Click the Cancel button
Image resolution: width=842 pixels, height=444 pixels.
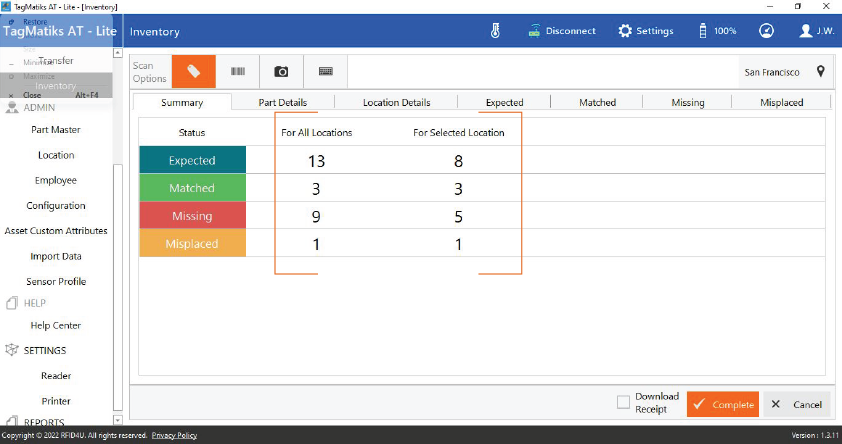[x=797, y=405]
